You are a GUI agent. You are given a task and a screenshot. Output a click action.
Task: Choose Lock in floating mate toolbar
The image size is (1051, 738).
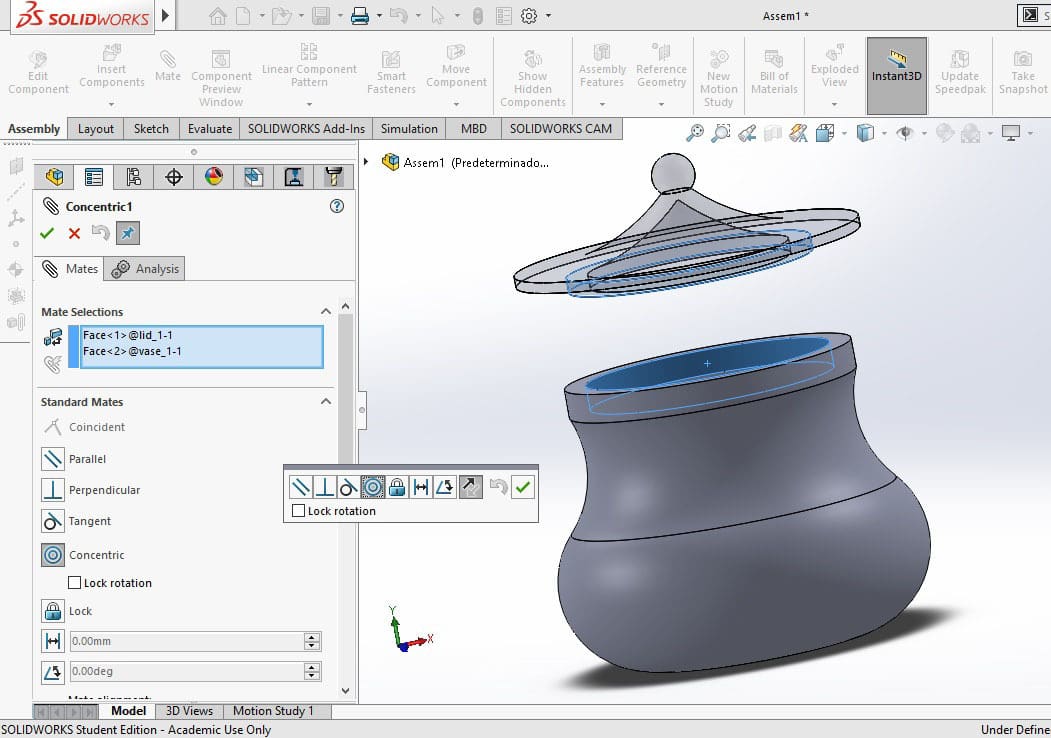(x=397, y=487)
